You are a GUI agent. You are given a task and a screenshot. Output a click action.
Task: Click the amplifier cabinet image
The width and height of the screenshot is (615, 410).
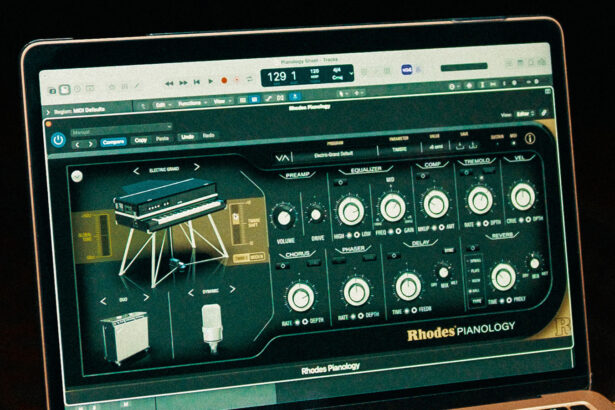[x=125, y=337]
